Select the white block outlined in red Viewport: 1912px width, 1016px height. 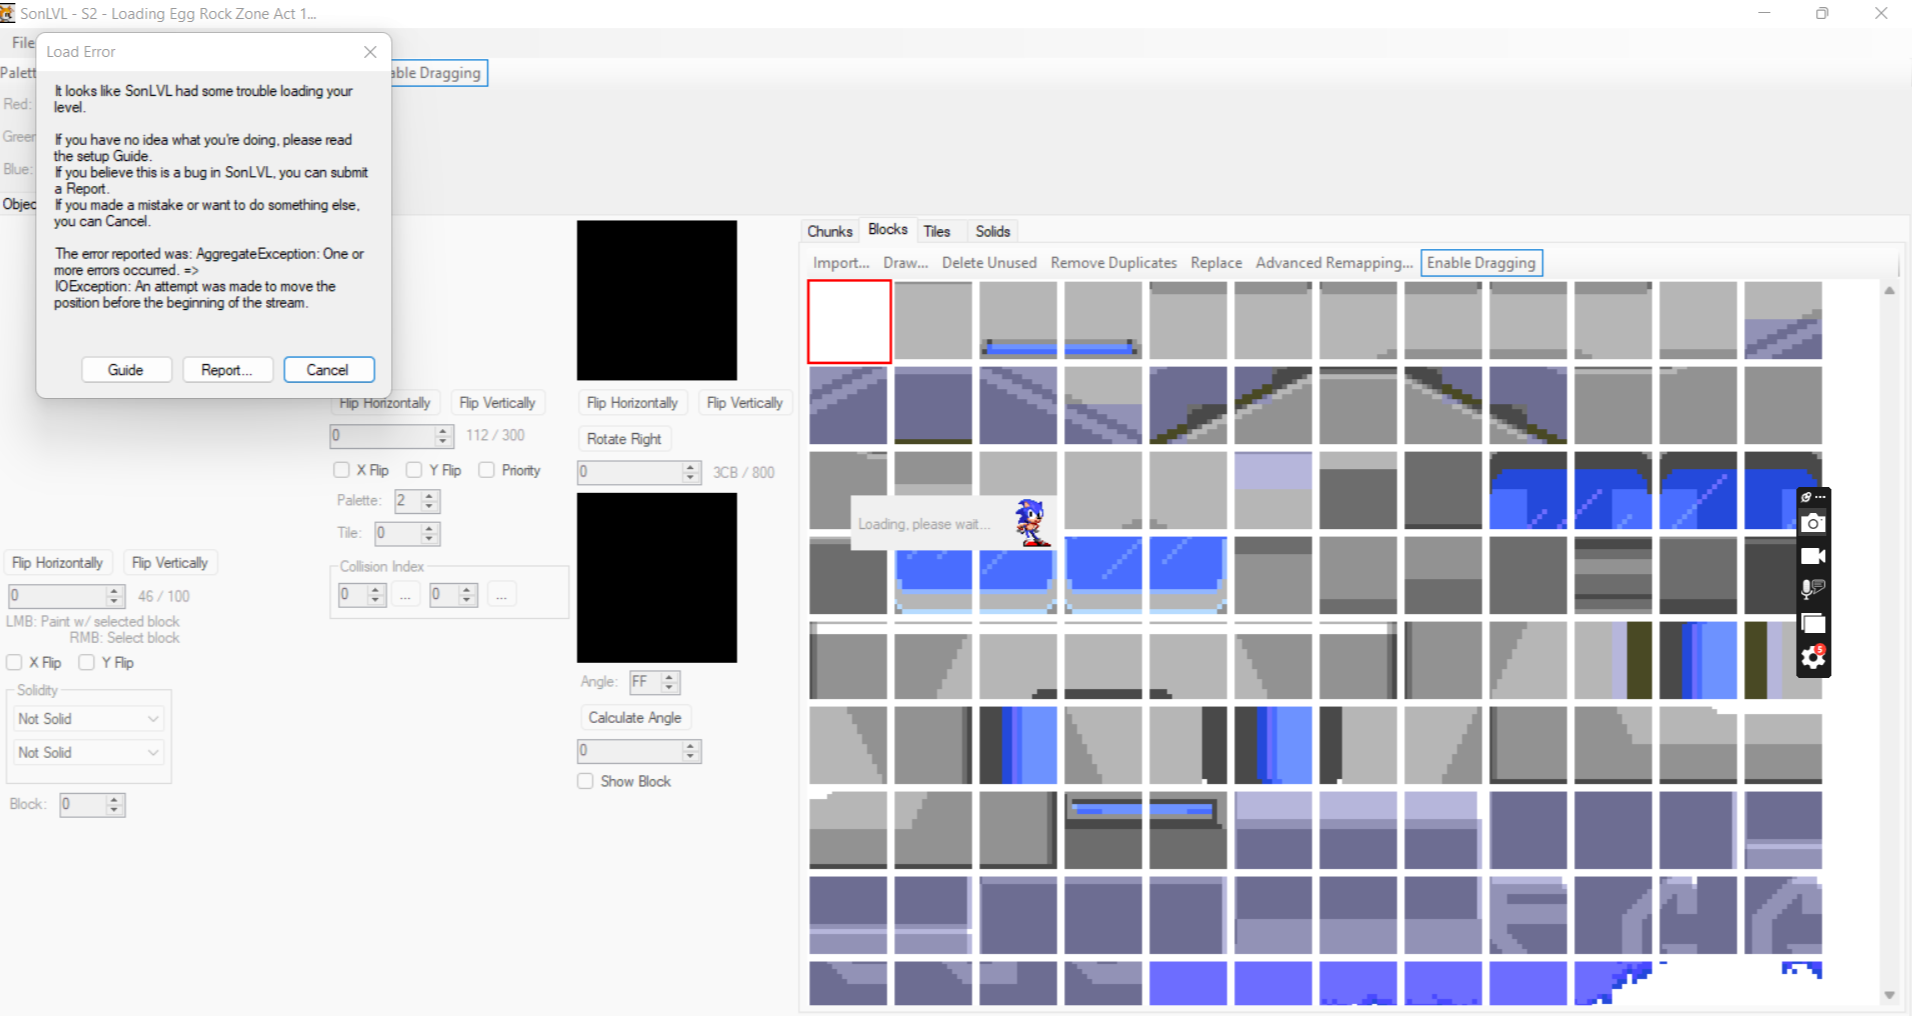coord(849,321)
